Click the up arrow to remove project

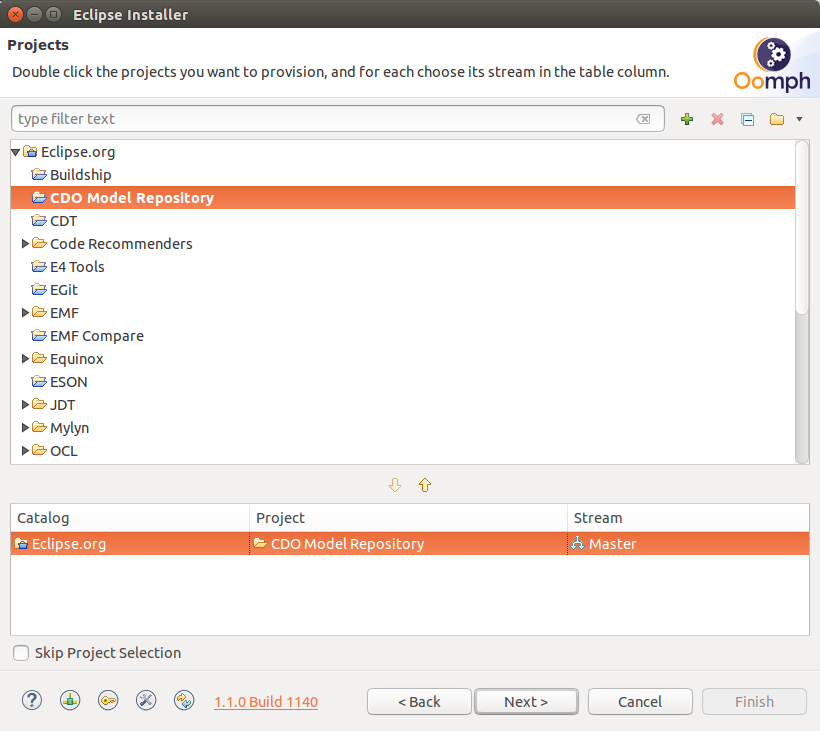click(x=425, y=485)
